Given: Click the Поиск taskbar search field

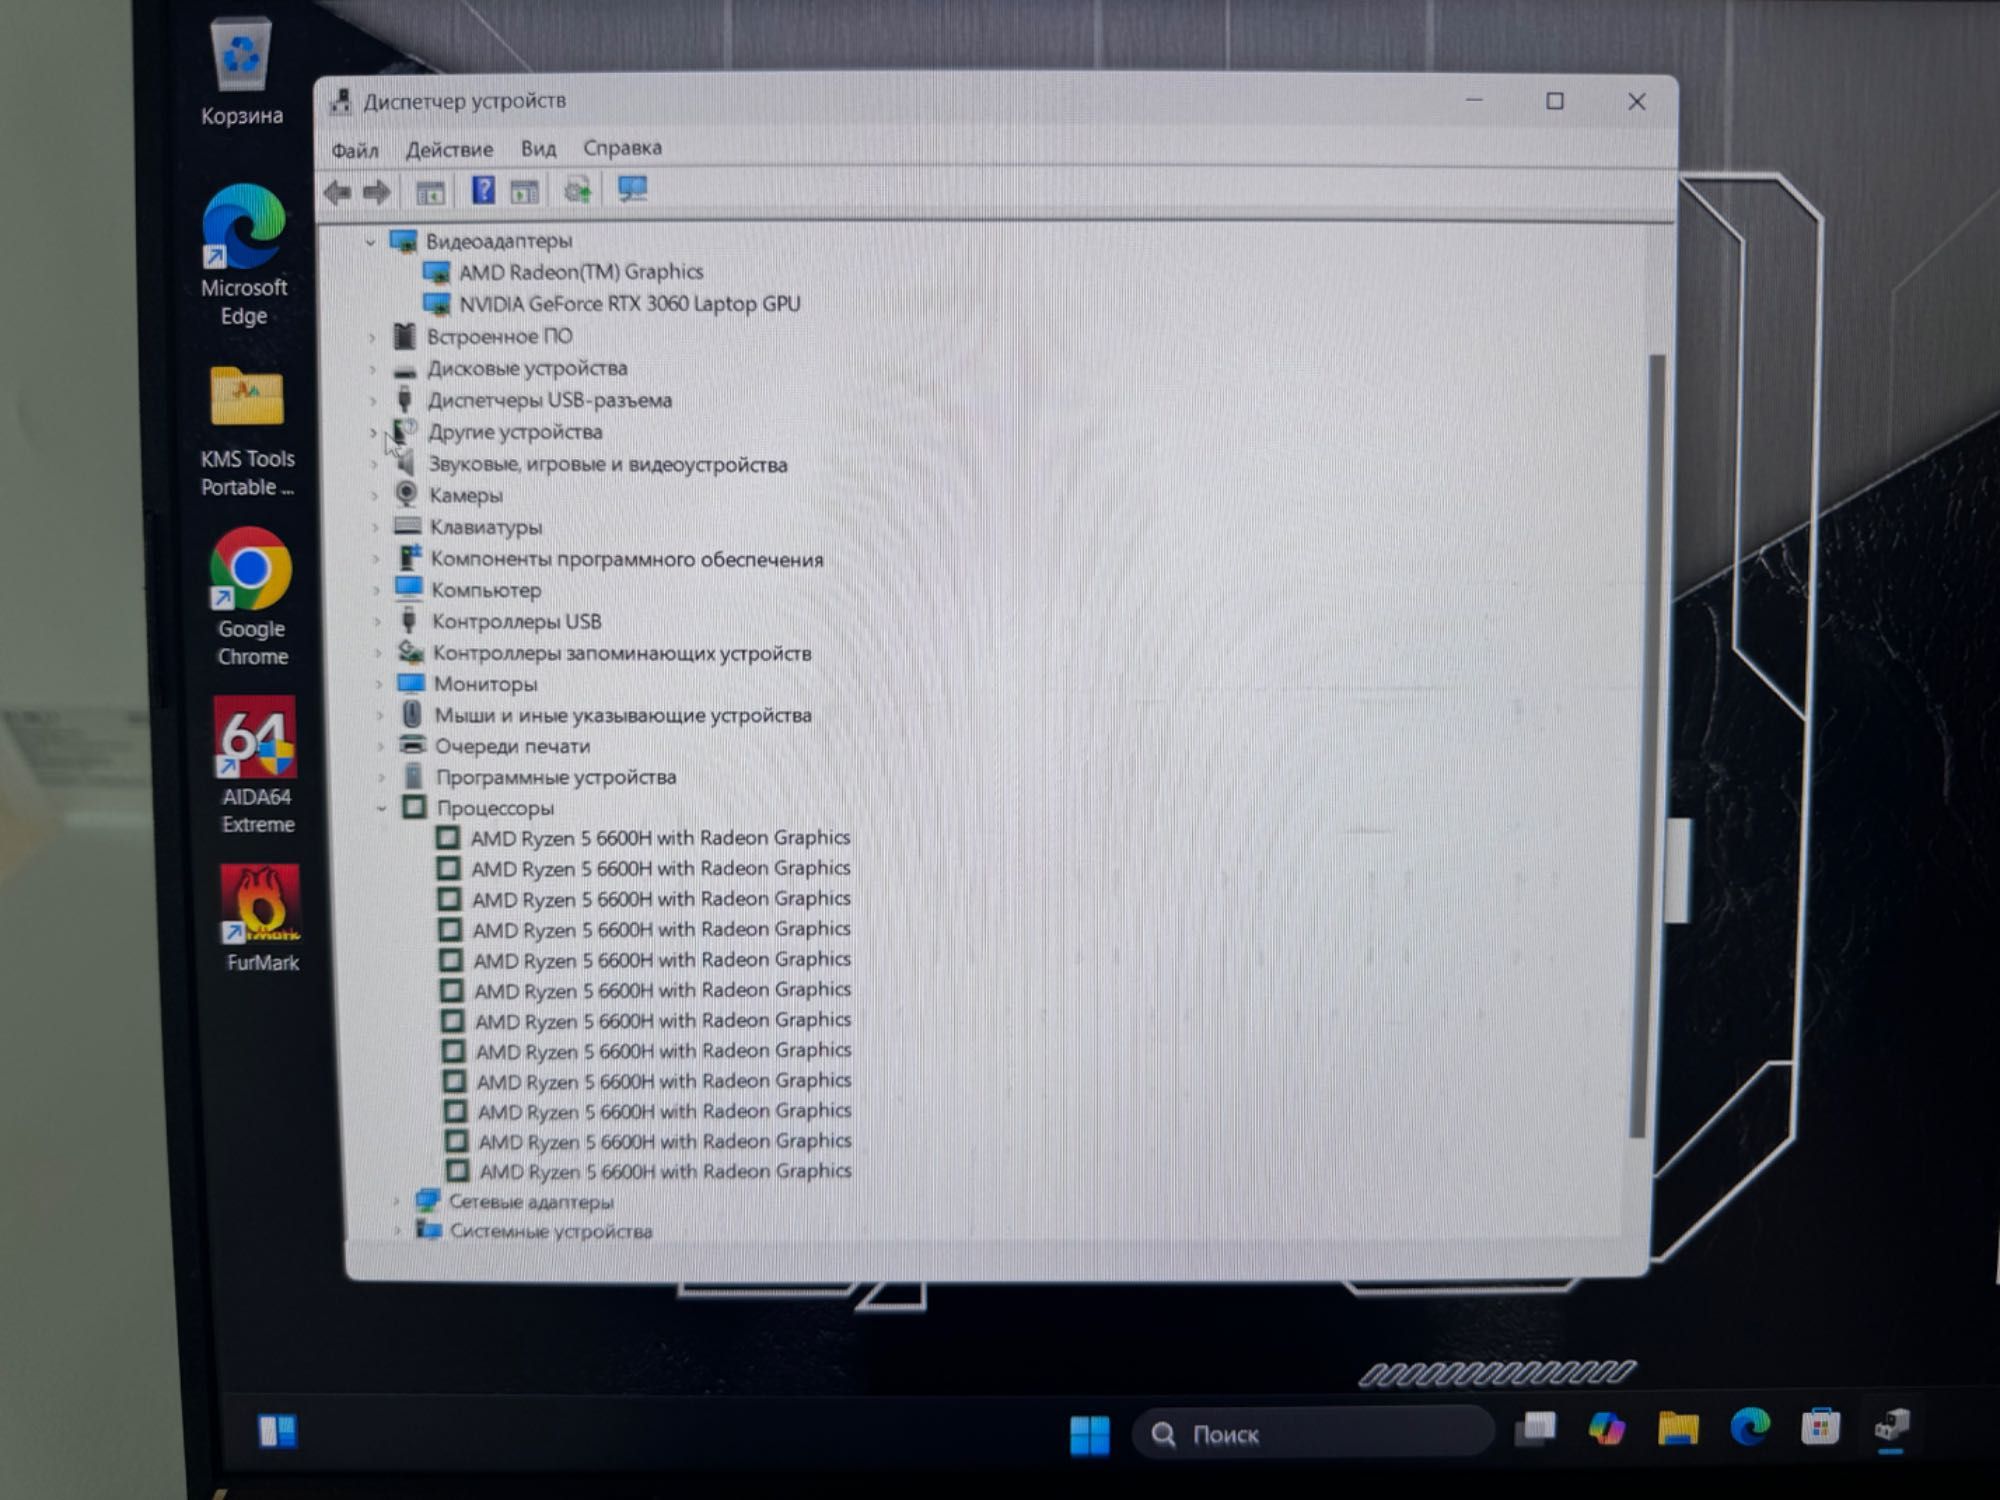Looking at the screenshot, I should (x=1313, y=1434).
